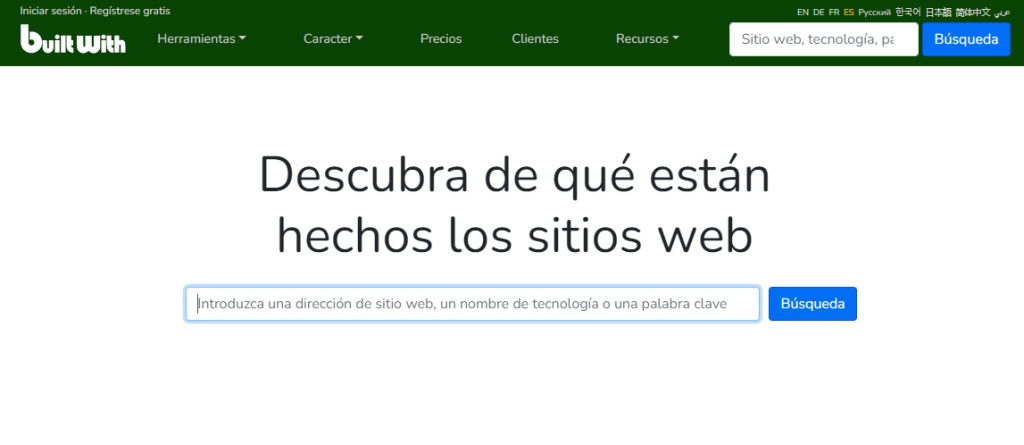Focus the navbar search field
Screen dimensions: 1024x445
coord(823,39)
